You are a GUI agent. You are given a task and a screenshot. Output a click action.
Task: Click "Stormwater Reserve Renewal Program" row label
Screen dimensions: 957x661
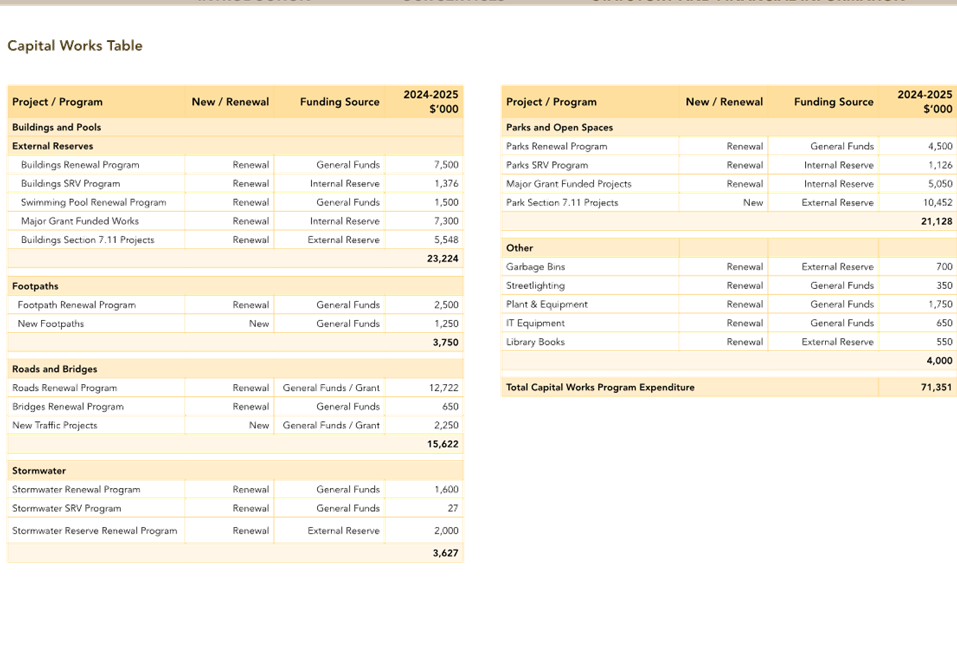pyautogui.click(x=95, y=531)
